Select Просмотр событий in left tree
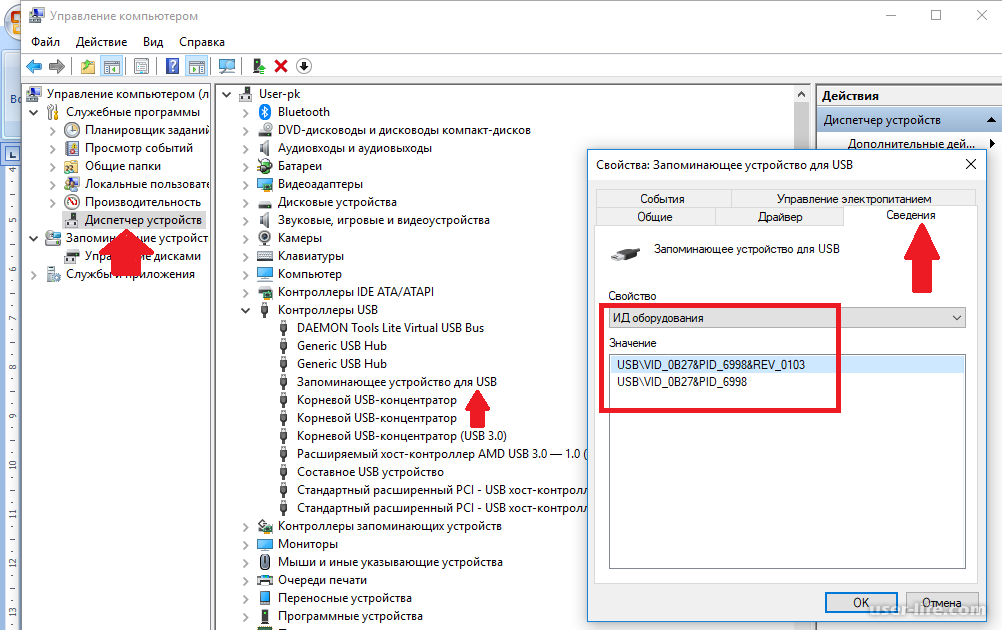 pos(139,148)
